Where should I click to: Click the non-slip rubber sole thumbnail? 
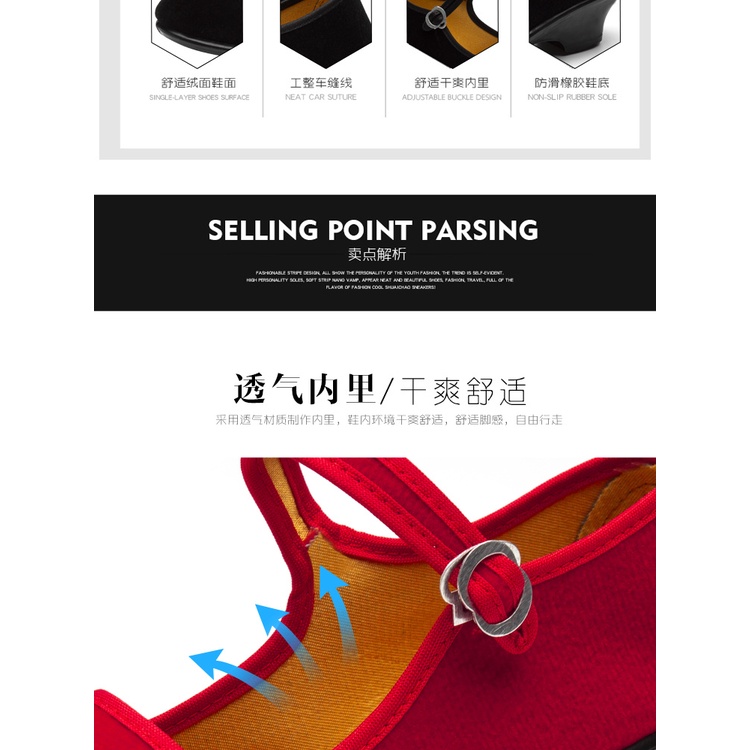pos(574,32)
